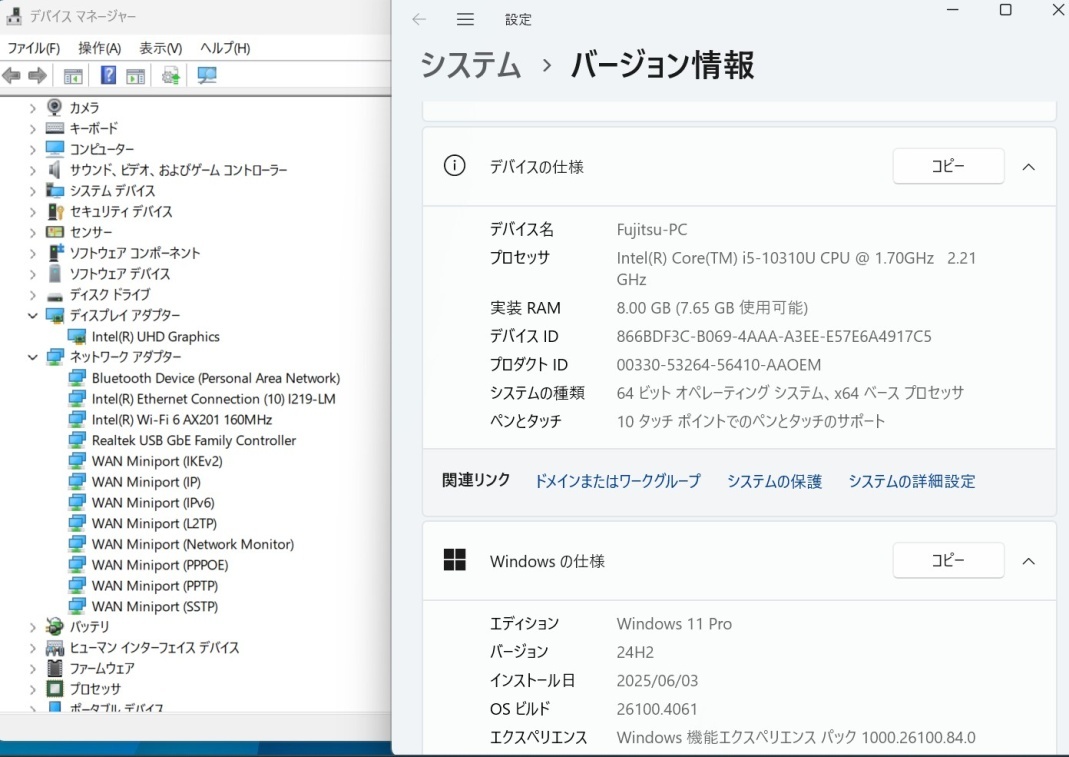Click the back arrow in Settings window
This screenshot has width=1069, height=757.
click(x=419, y=19)
